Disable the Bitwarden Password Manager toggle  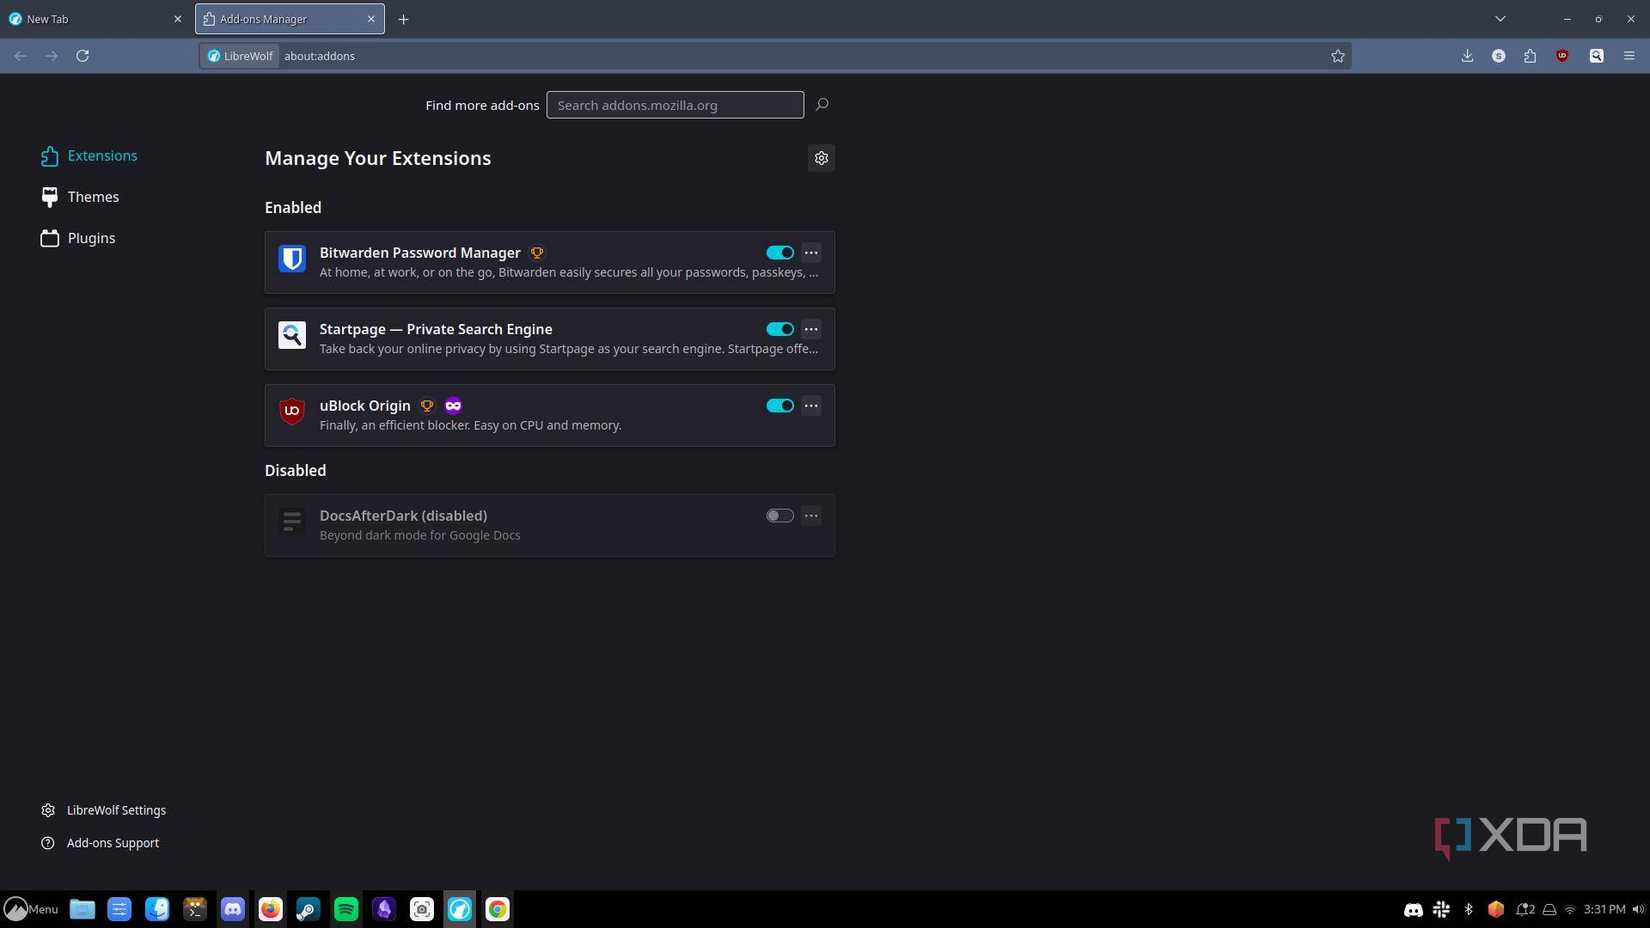tap(780, 253)
